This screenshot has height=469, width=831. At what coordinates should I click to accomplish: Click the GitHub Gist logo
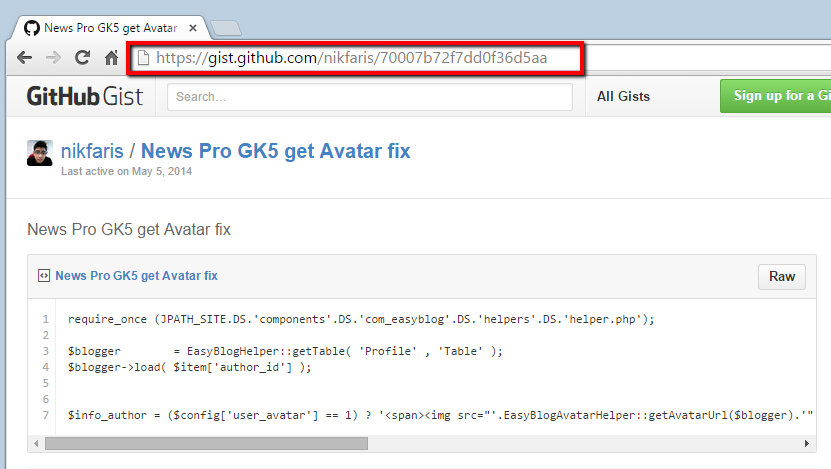click(85, 96)
